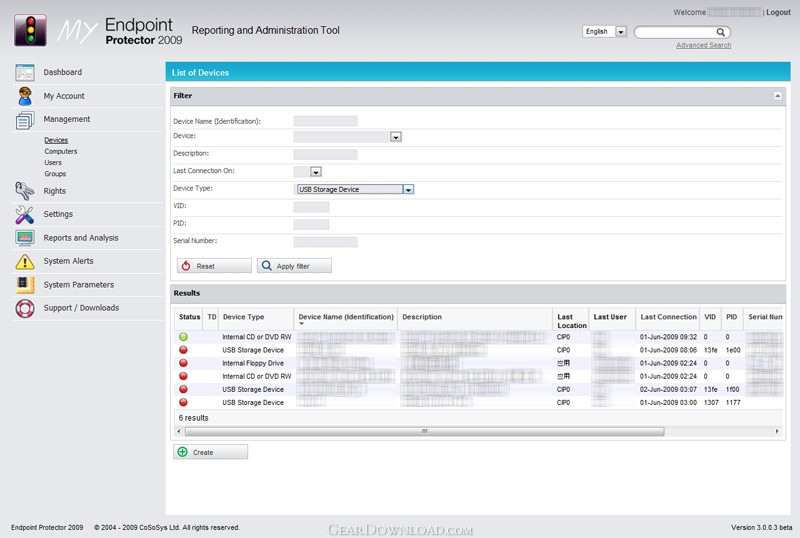Open Rights menu item
This screenshot has width=800, height=538.
click(x=55, y=191)
